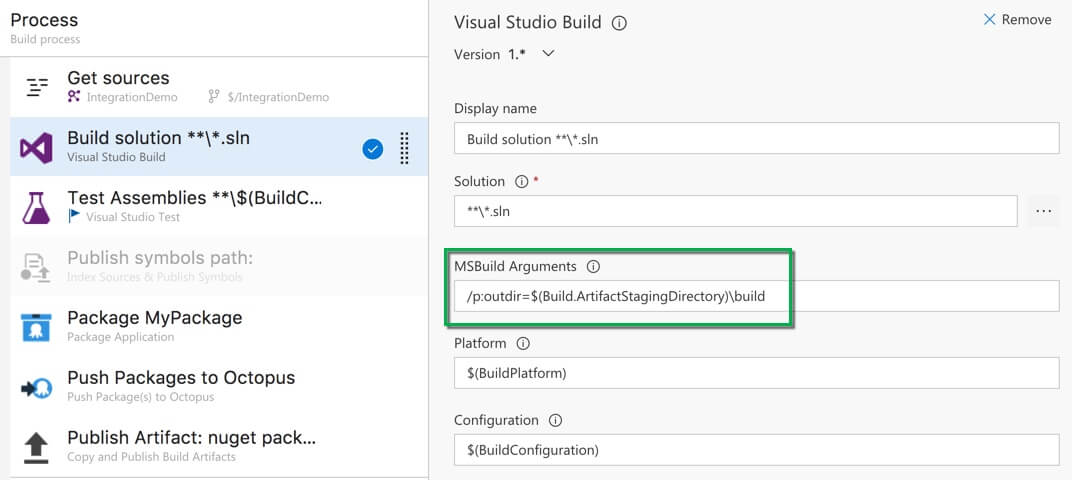Click info icon beside MSBuild Arguments
The height and width of the screenshot is (480, 1072).
pos(593,267)
